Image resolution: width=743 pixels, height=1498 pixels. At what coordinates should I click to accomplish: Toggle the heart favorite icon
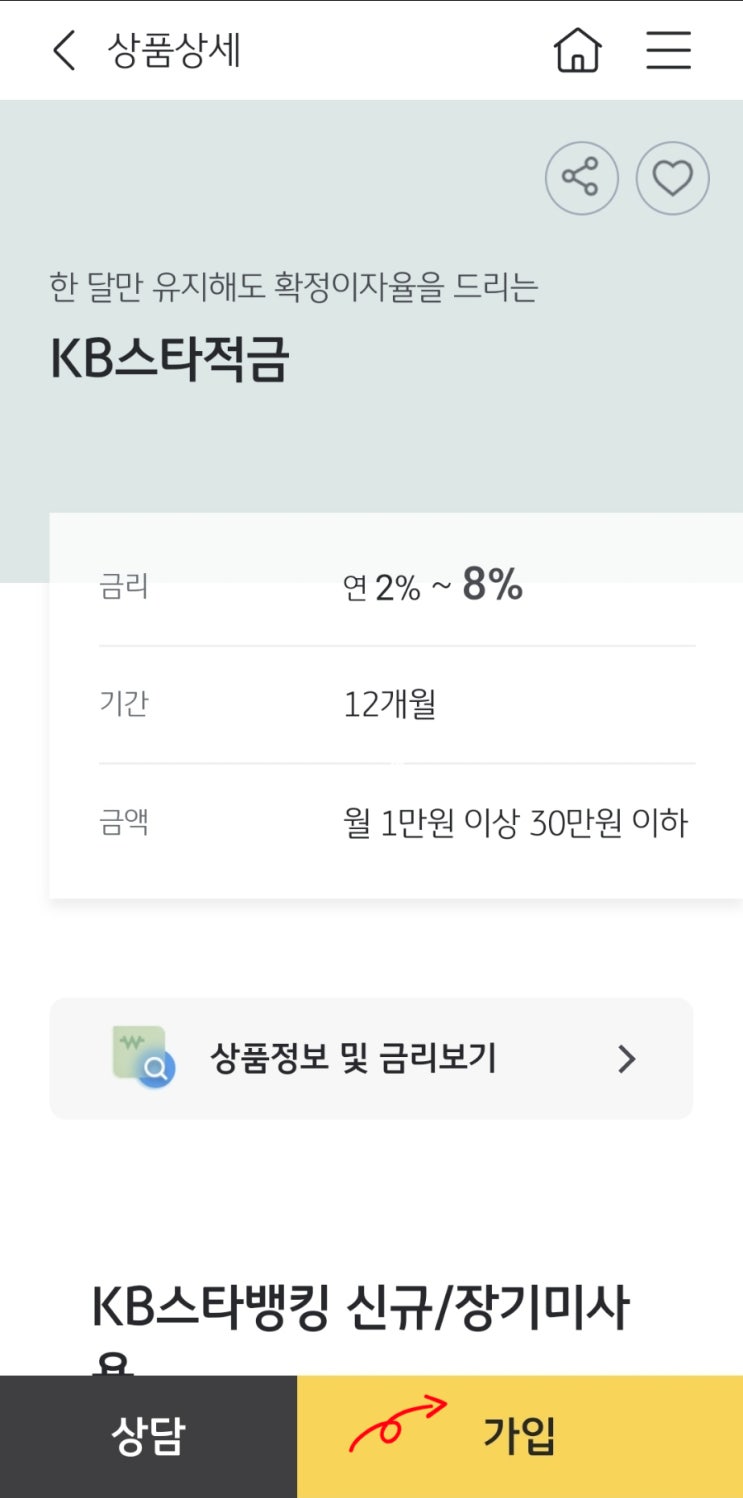(x=672, y=179)
